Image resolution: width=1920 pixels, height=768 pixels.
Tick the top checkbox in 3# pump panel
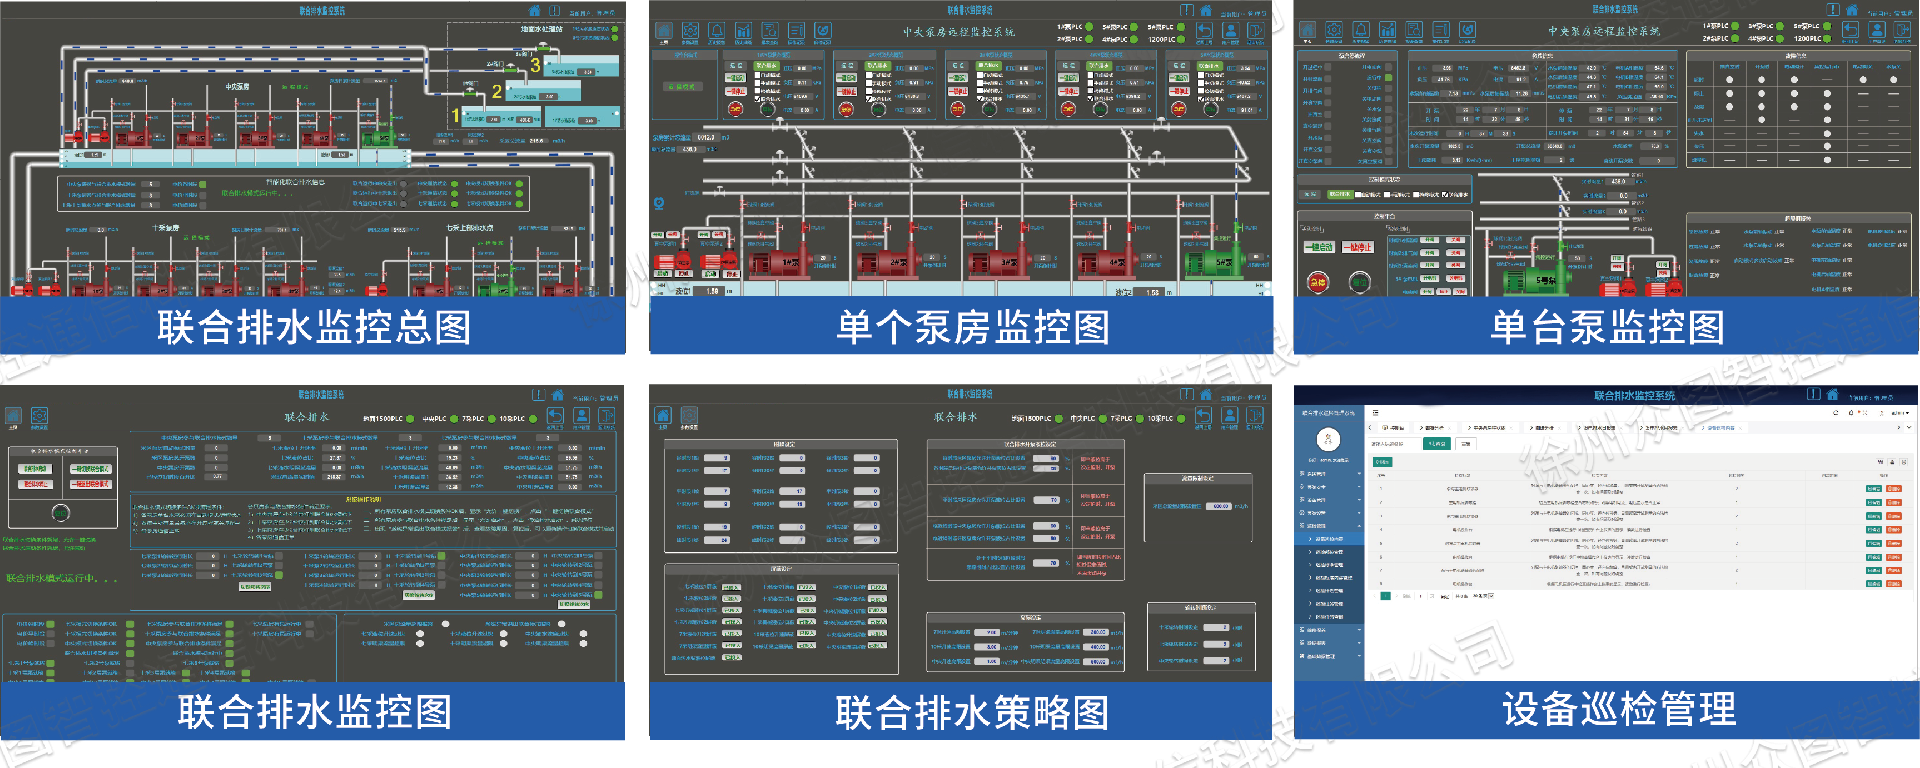(980, 75)
